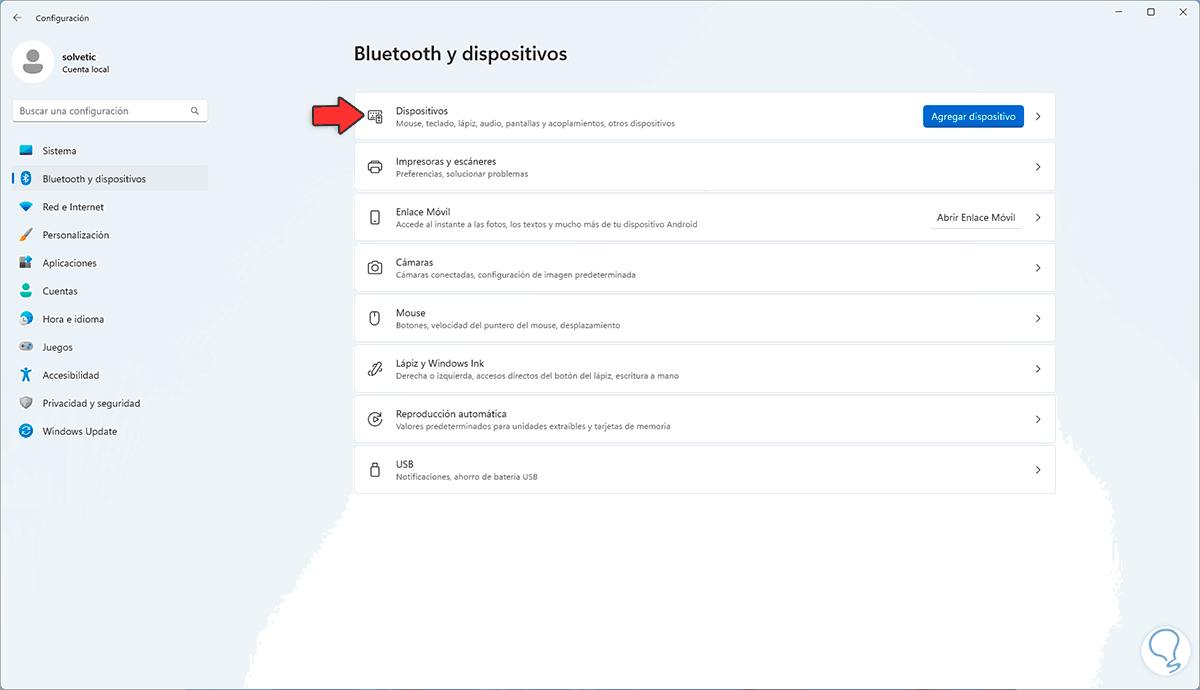The width and height of the screenshot is (1200, 690).
Task: Click the Dispositivos keyboard icon
Action: (x=375, y=116)
